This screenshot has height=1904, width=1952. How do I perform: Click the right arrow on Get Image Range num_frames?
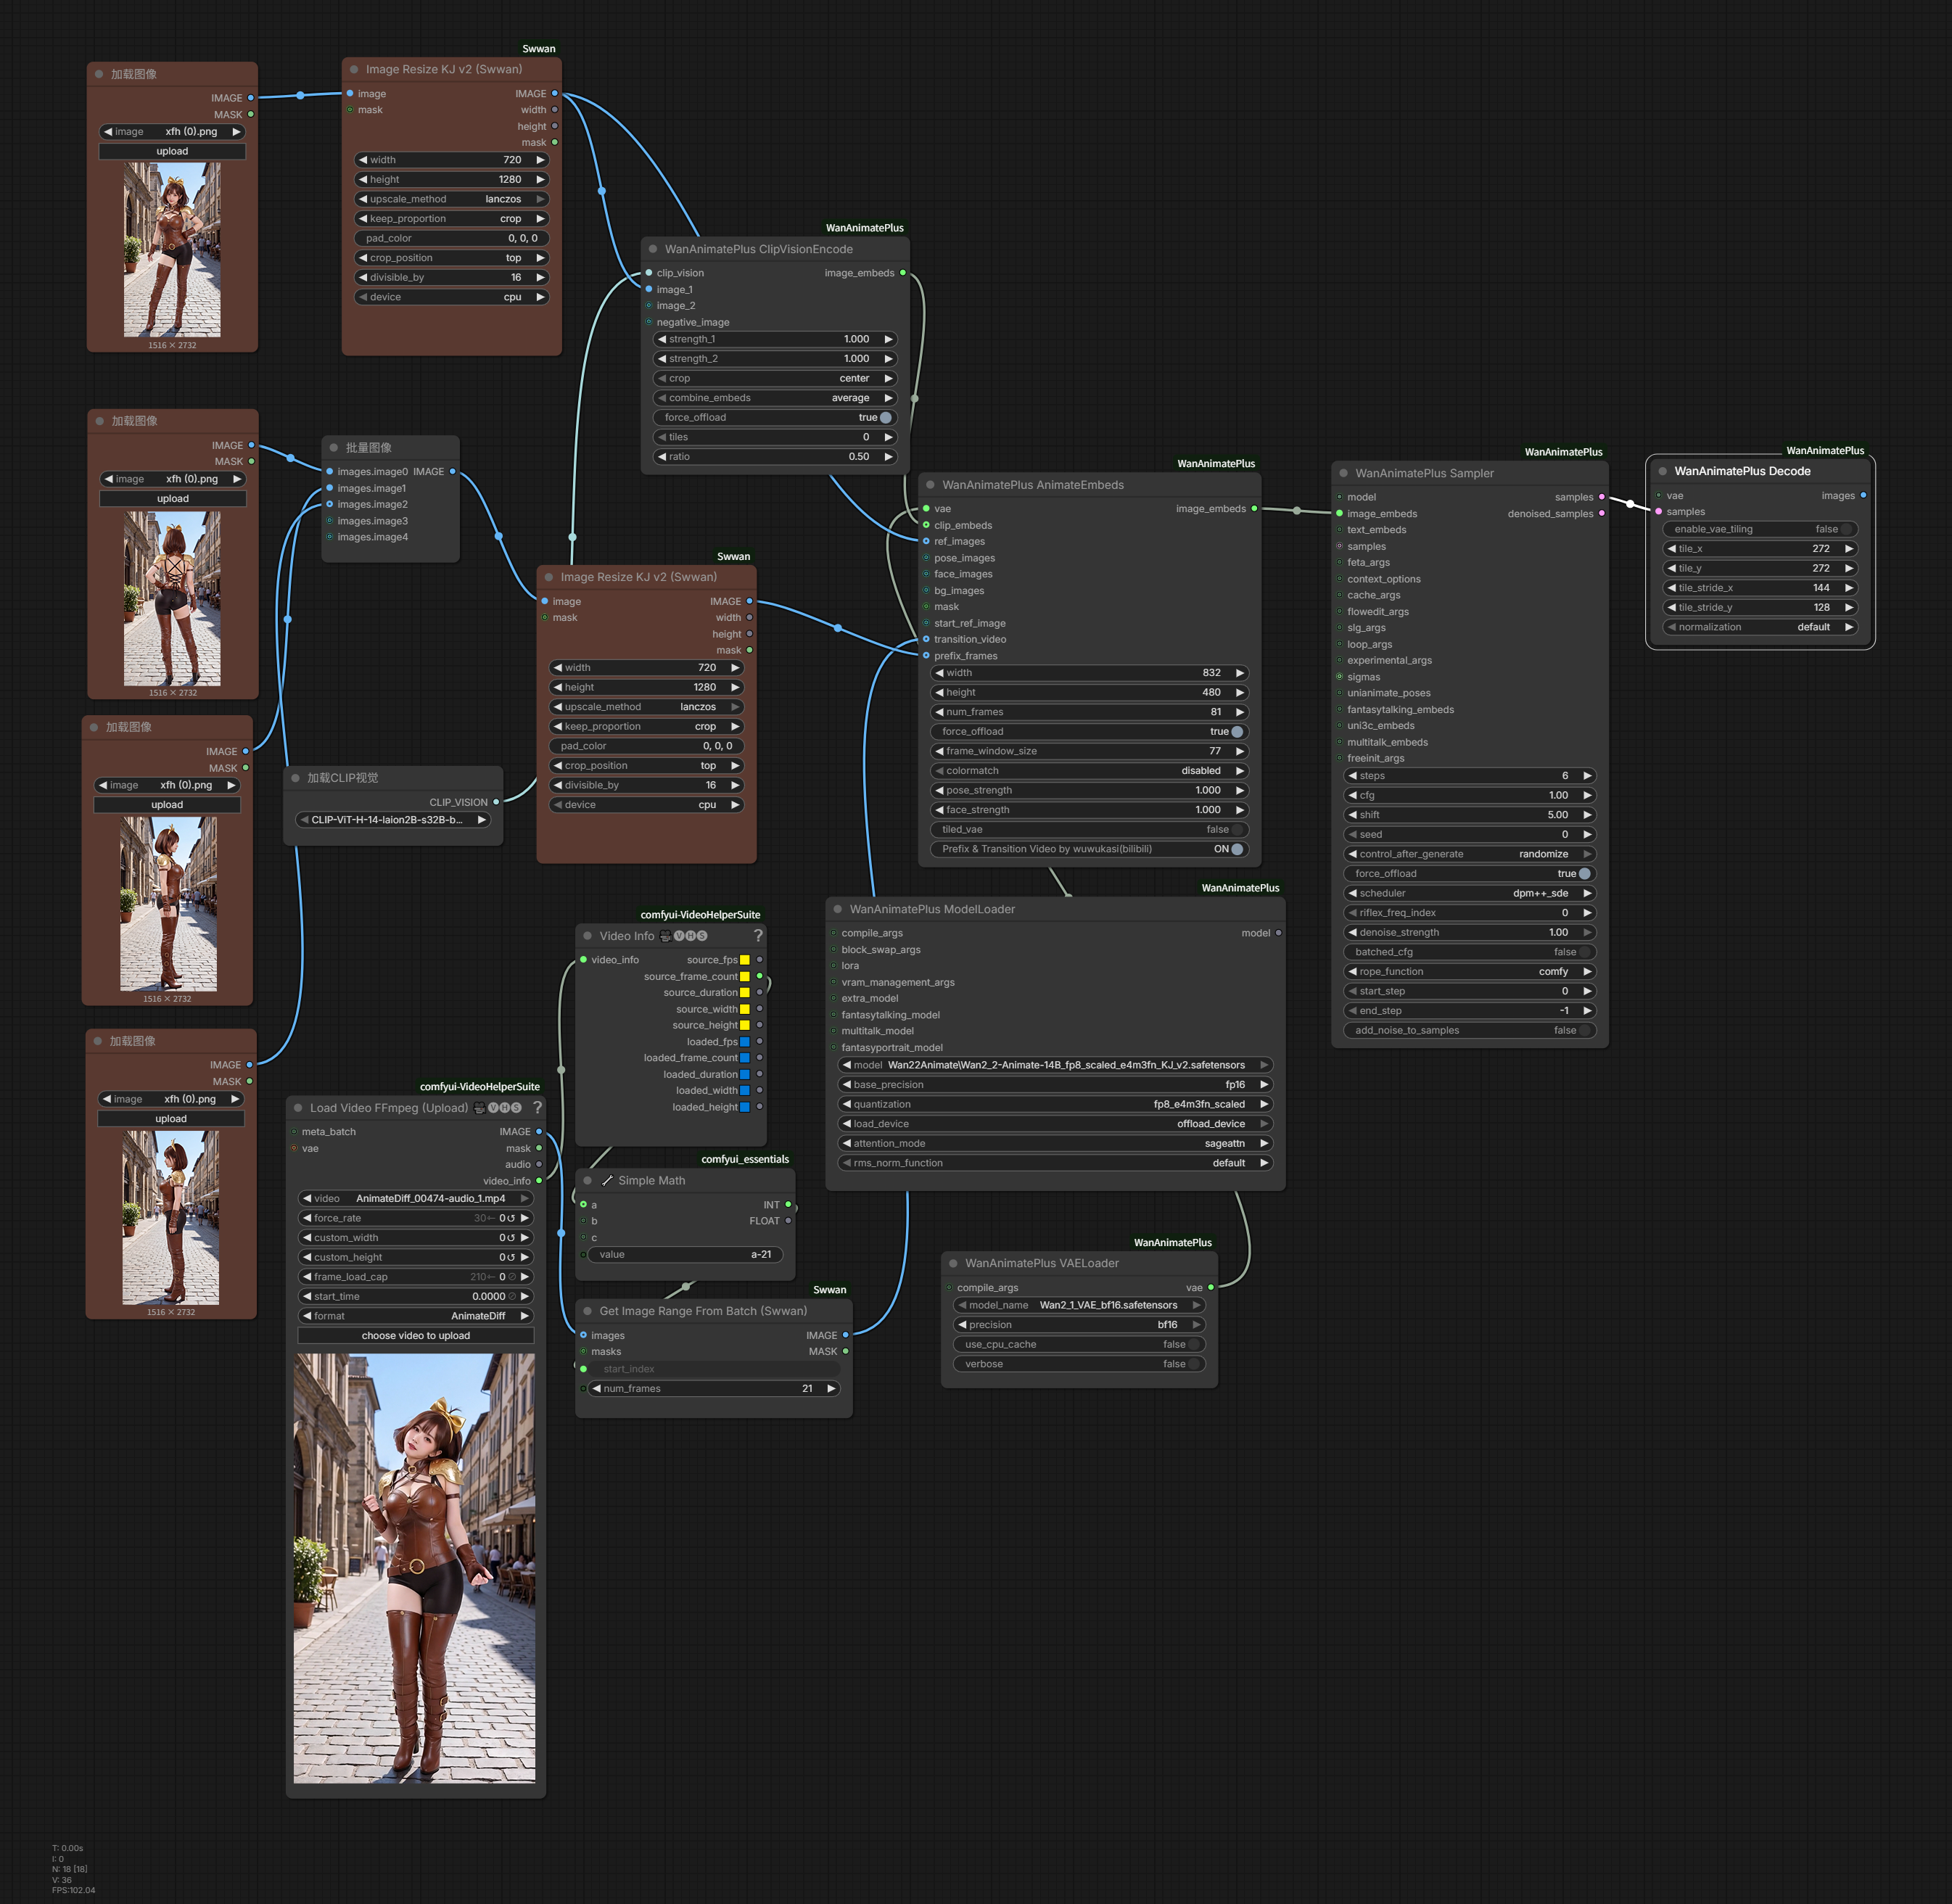pos(831,1388)
